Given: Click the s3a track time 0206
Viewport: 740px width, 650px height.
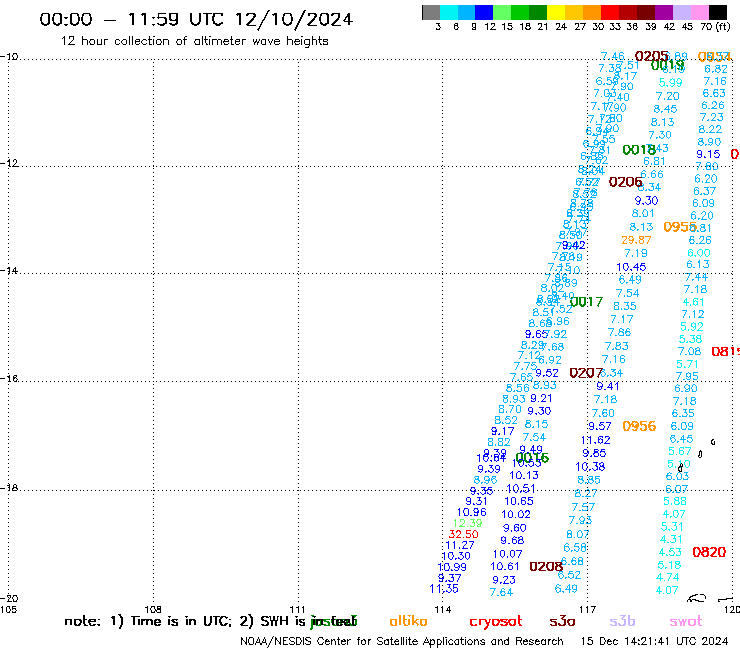Looking at the screenshot, I should [x=625, y=182].
